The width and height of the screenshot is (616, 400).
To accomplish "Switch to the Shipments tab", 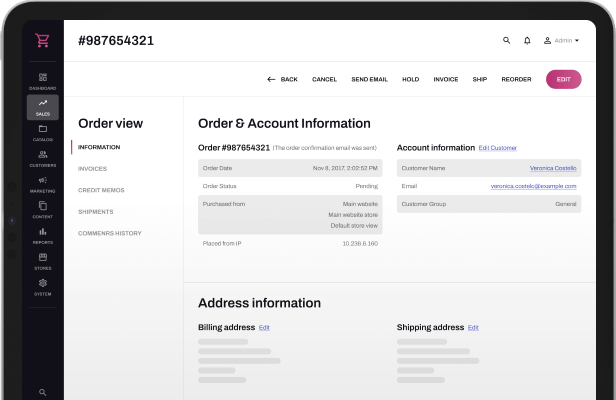I will point(95,212).
